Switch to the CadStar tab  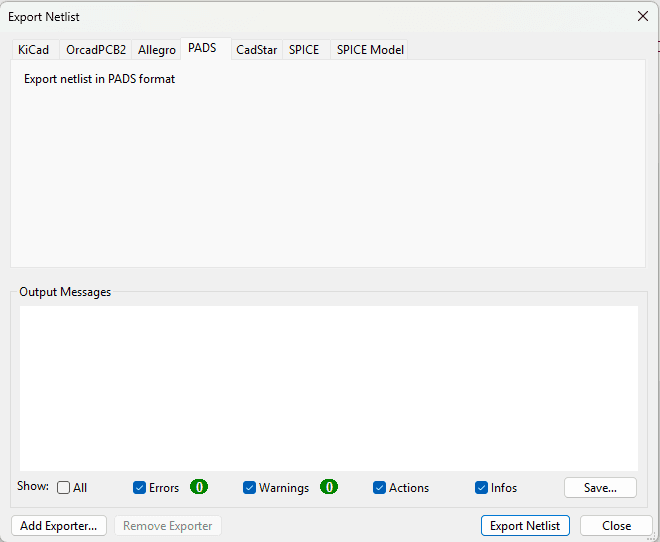click(256, 50)
